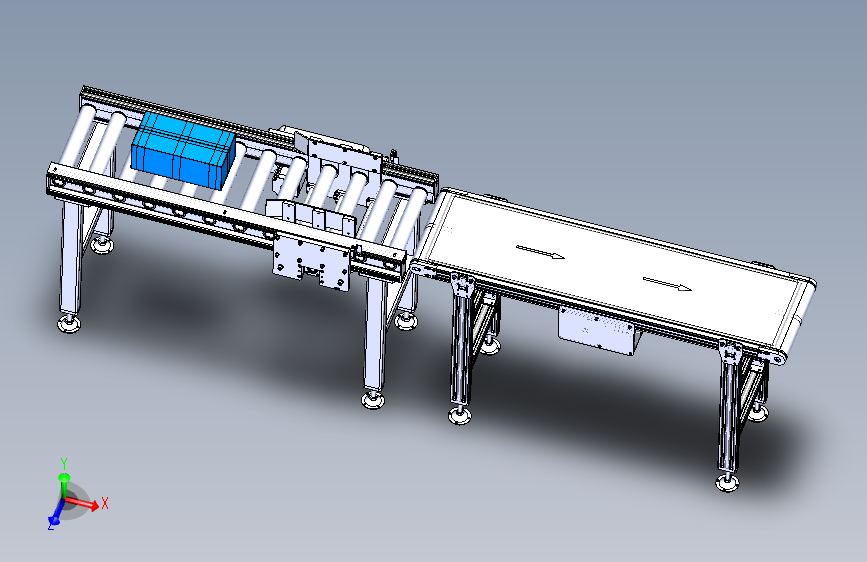Viewport: 867px width, 562px height.
Task: Pick the front-right leveling foot of belt conveyor
Action: click(x=727, y=482)
